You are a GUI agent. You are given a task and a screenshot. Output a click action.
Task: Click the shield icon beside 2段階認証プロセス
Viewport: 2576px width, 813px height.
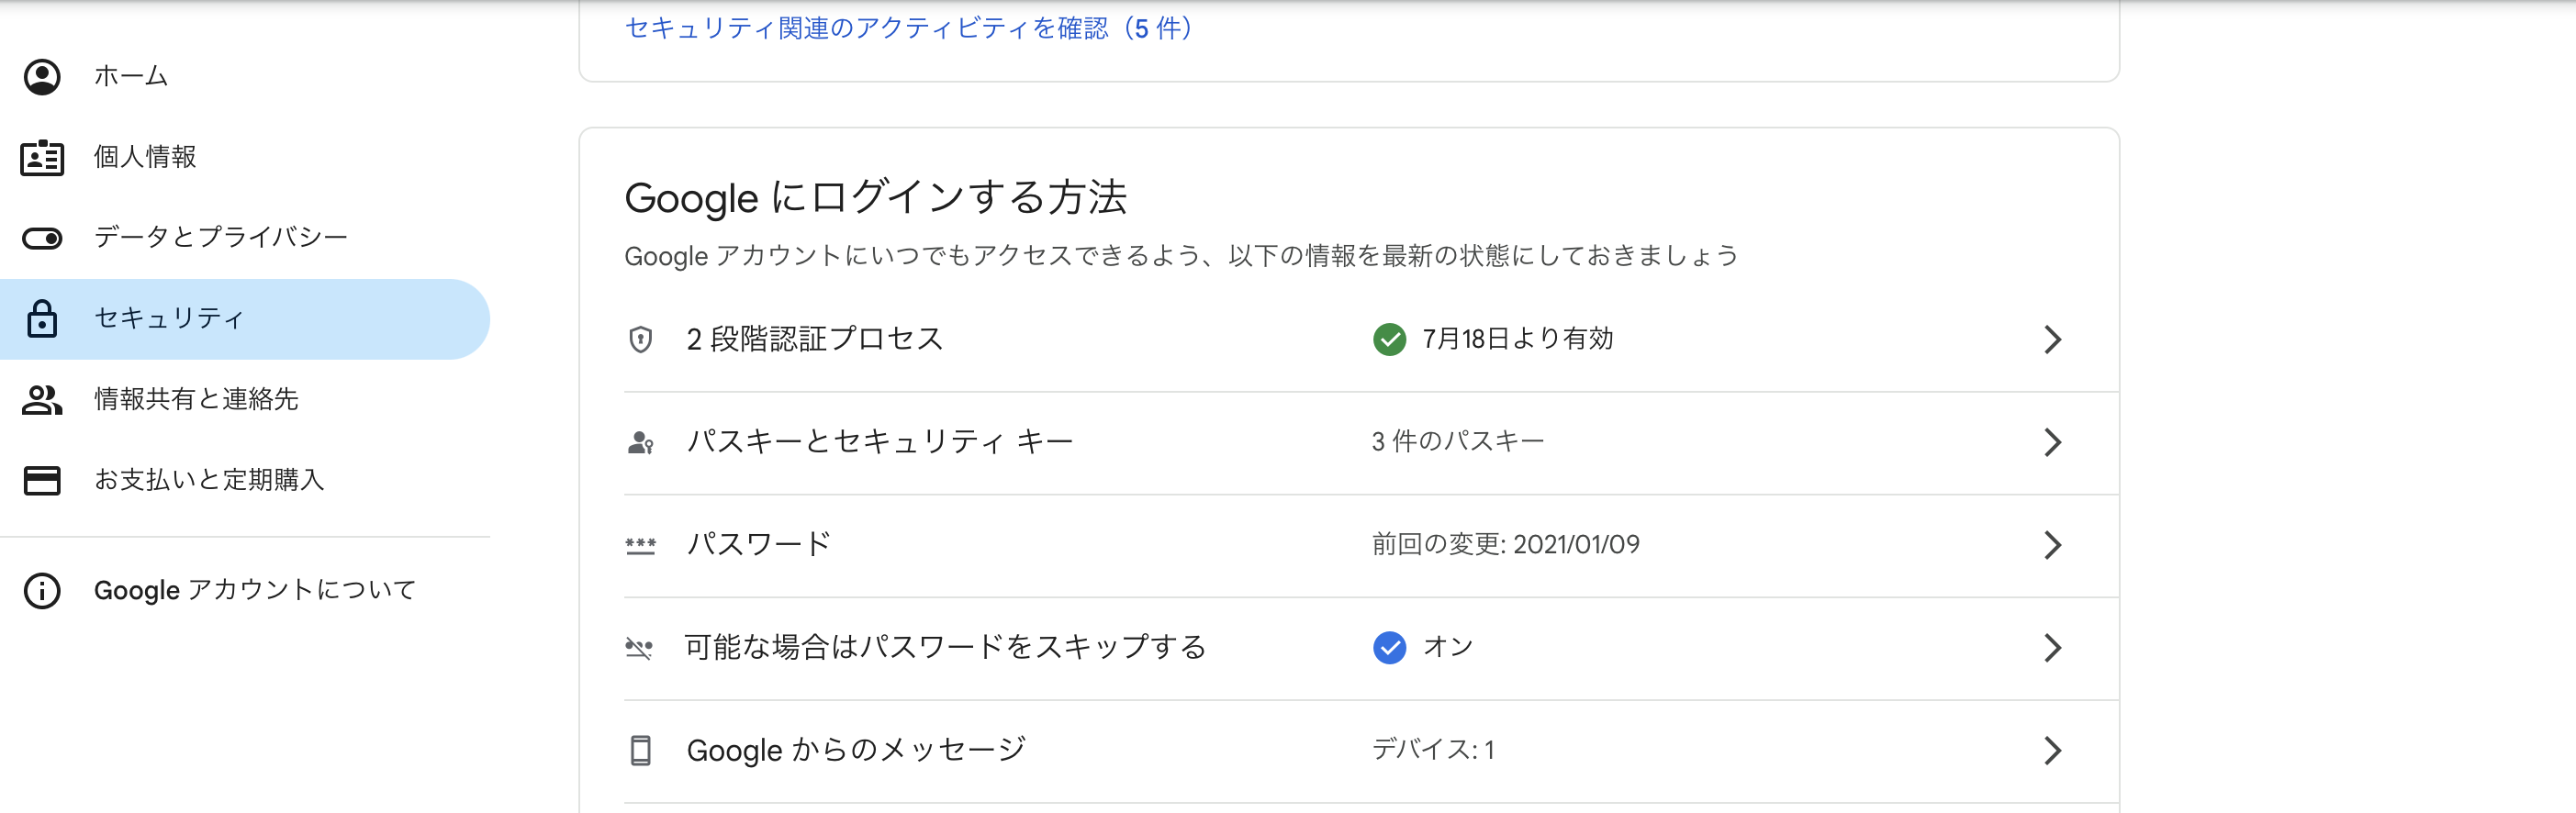(641, 339)
